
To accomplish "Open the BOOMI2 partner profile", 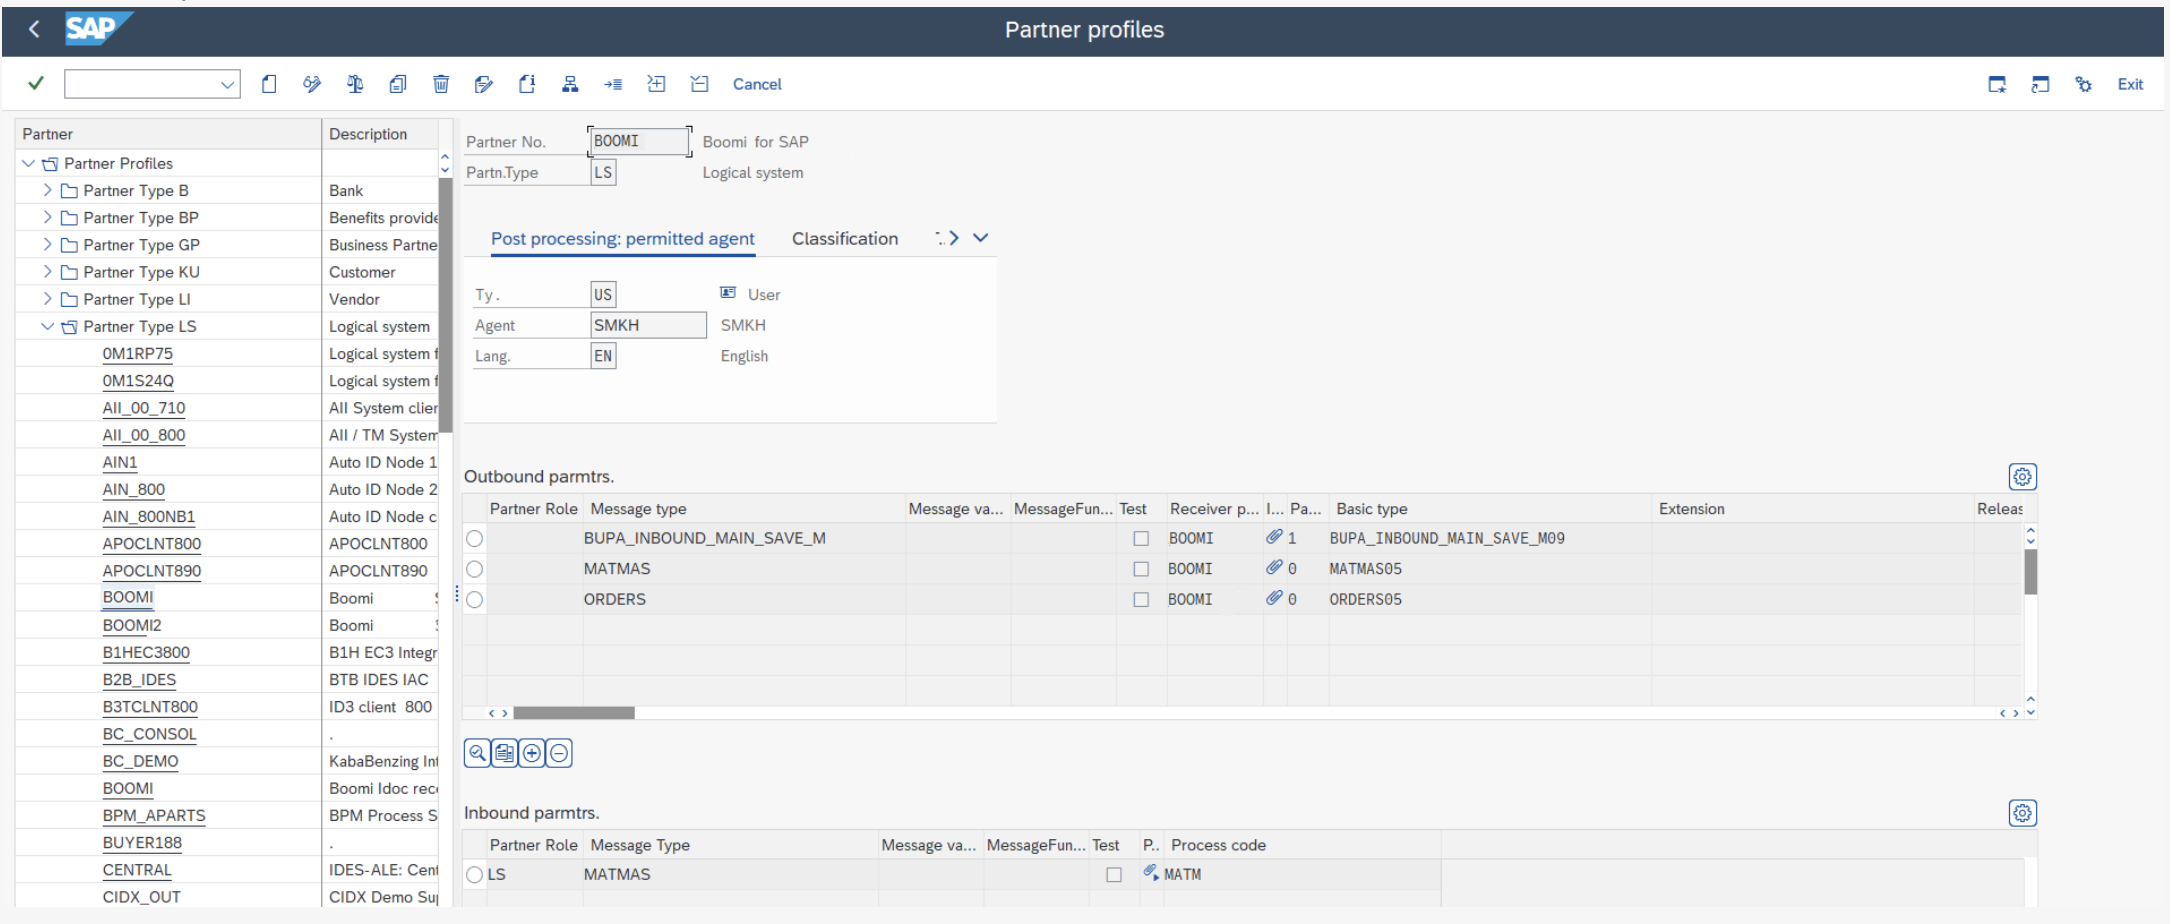I will pyautogui.click(x=132, y=625).
